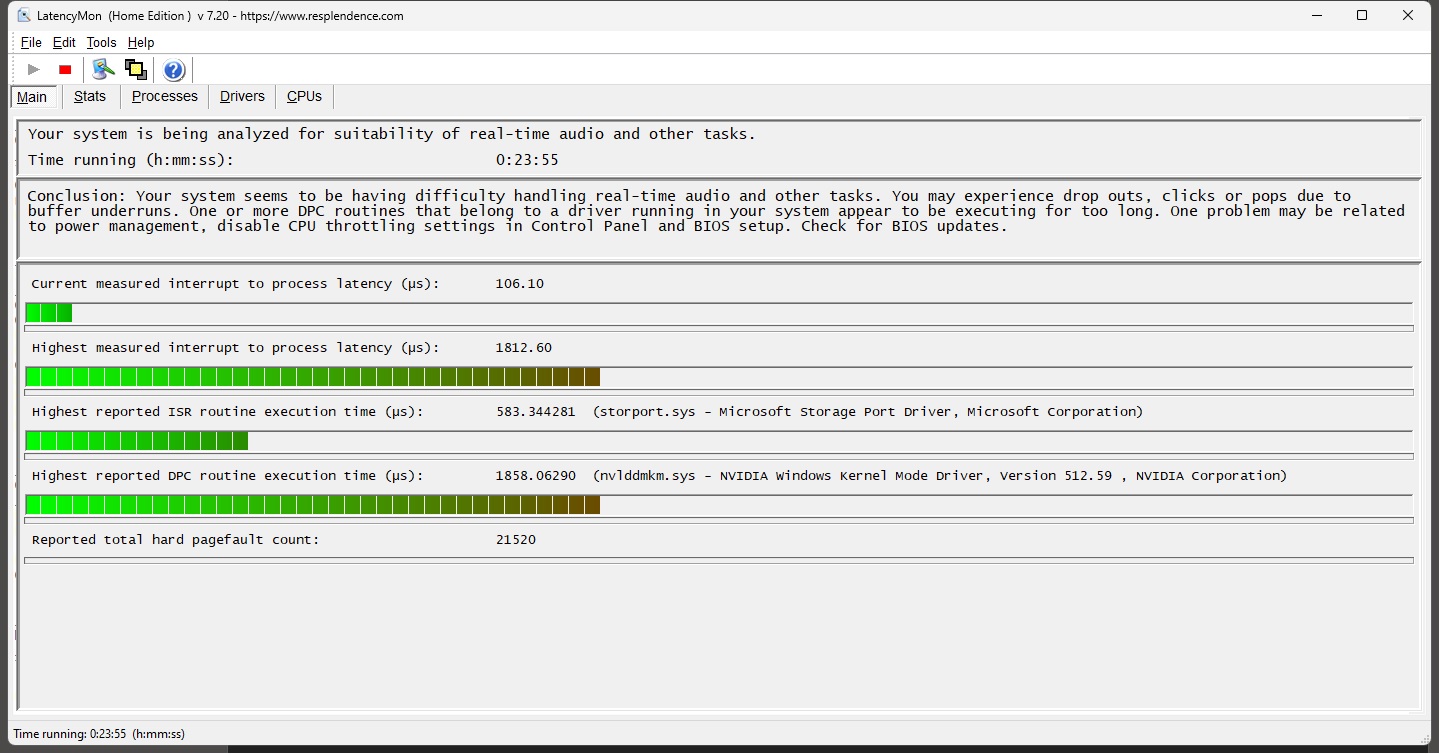This screenshot has width=1440, height=754.
Task: Switch to the Drivers tab
Action: (242, 96)
